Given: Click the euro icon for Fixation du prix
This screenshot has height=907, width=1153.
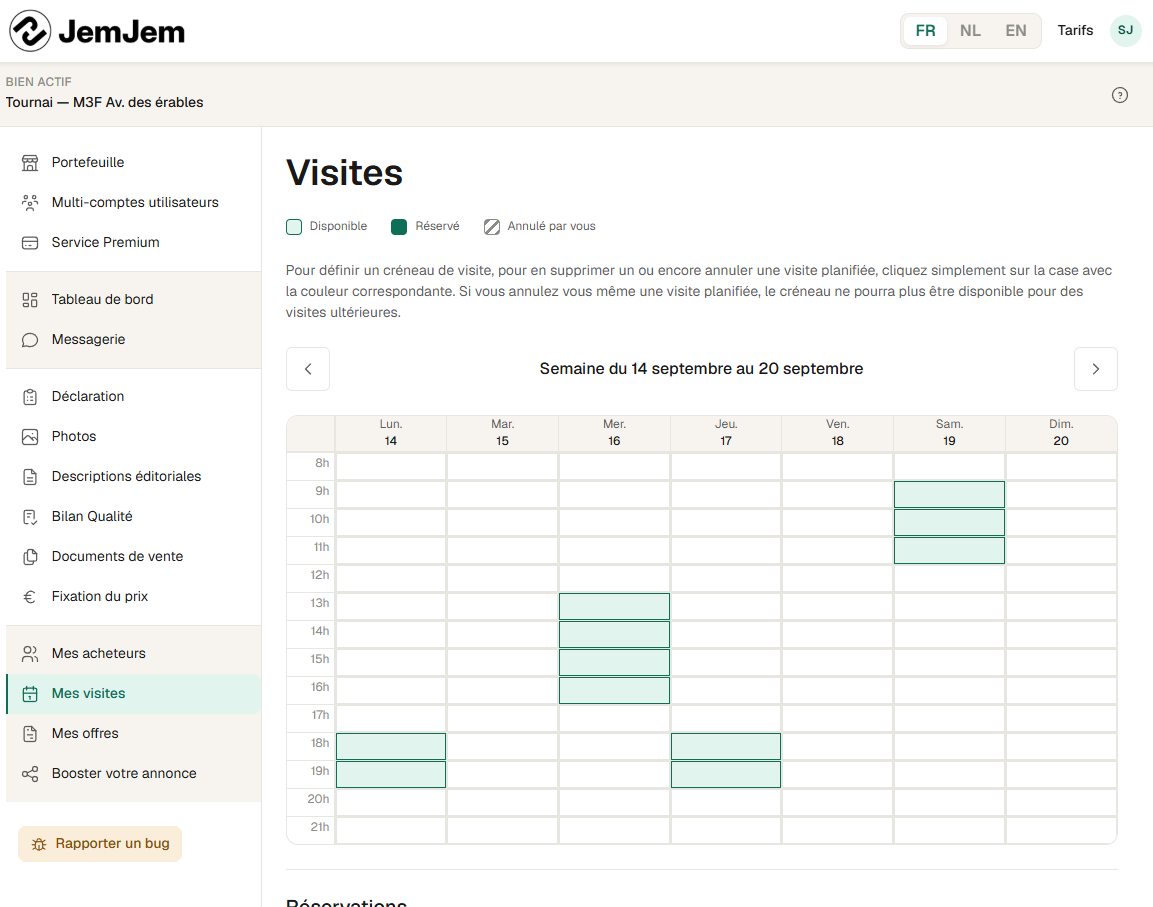Looking at the screenshot, I should (x=29, y=597).
